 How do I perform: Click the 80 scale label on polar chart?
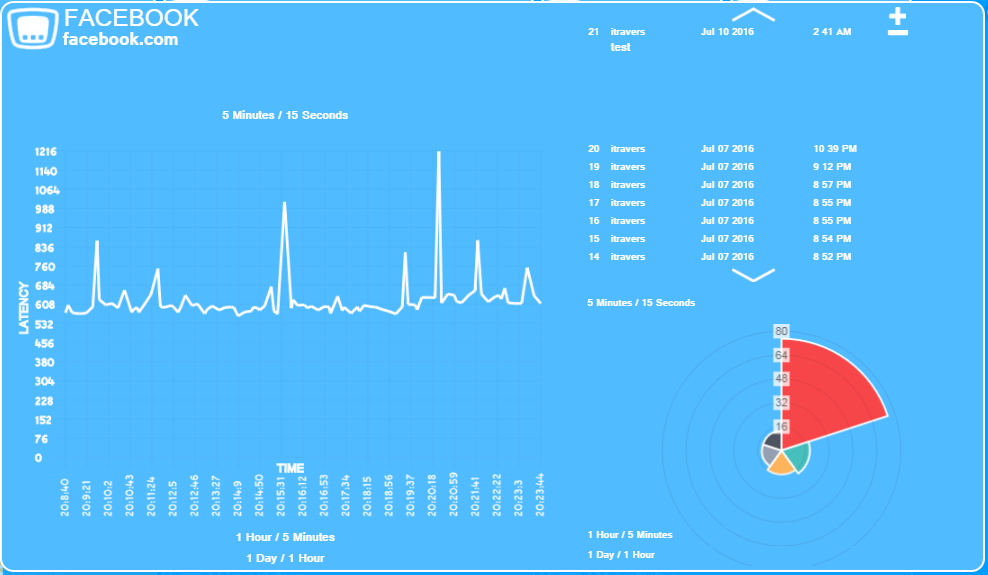(781, 331)
